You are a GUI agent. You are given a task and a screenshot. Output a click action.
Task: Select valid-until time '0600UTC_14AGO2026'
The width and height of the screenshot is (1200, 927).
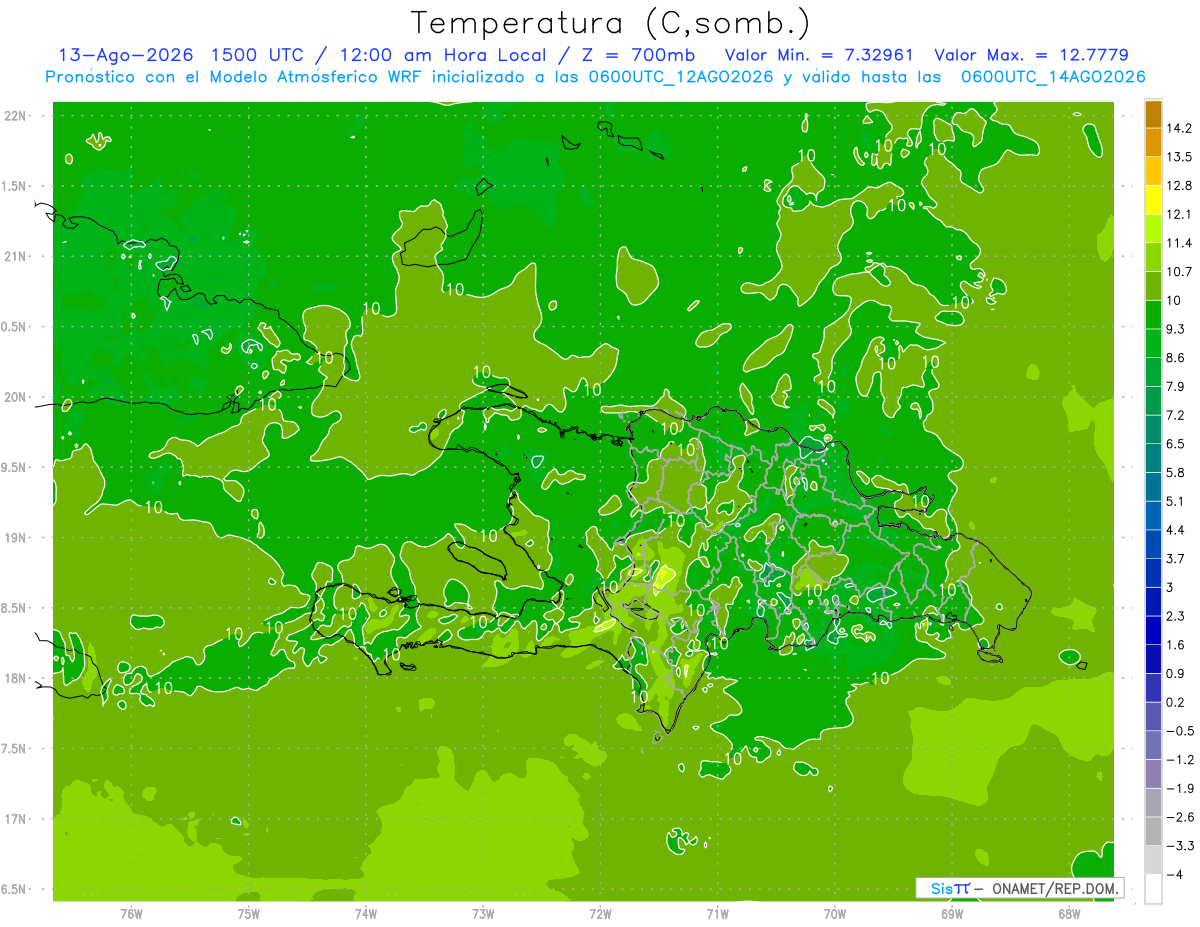click(1052, 77)
